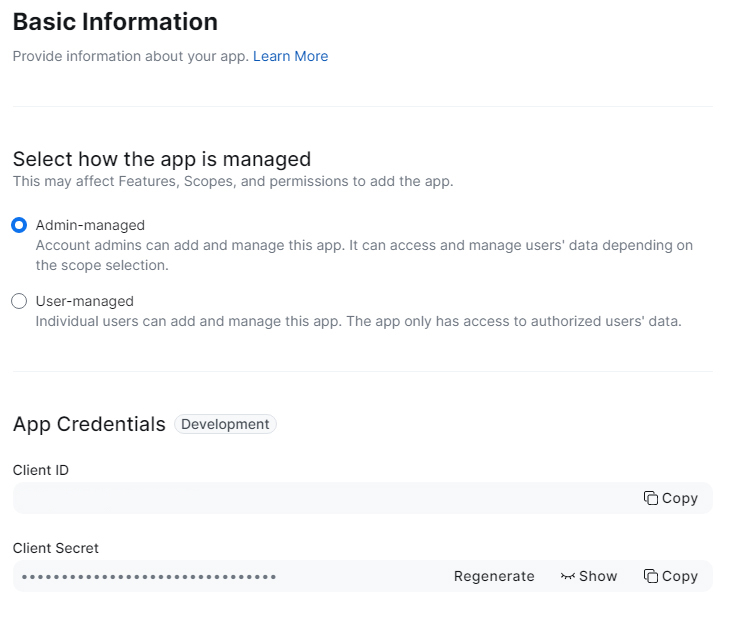The height and width of the screenshot is (627, 734).
Task: Select the Admin-managed radio button
Action: tap(19, 225)
